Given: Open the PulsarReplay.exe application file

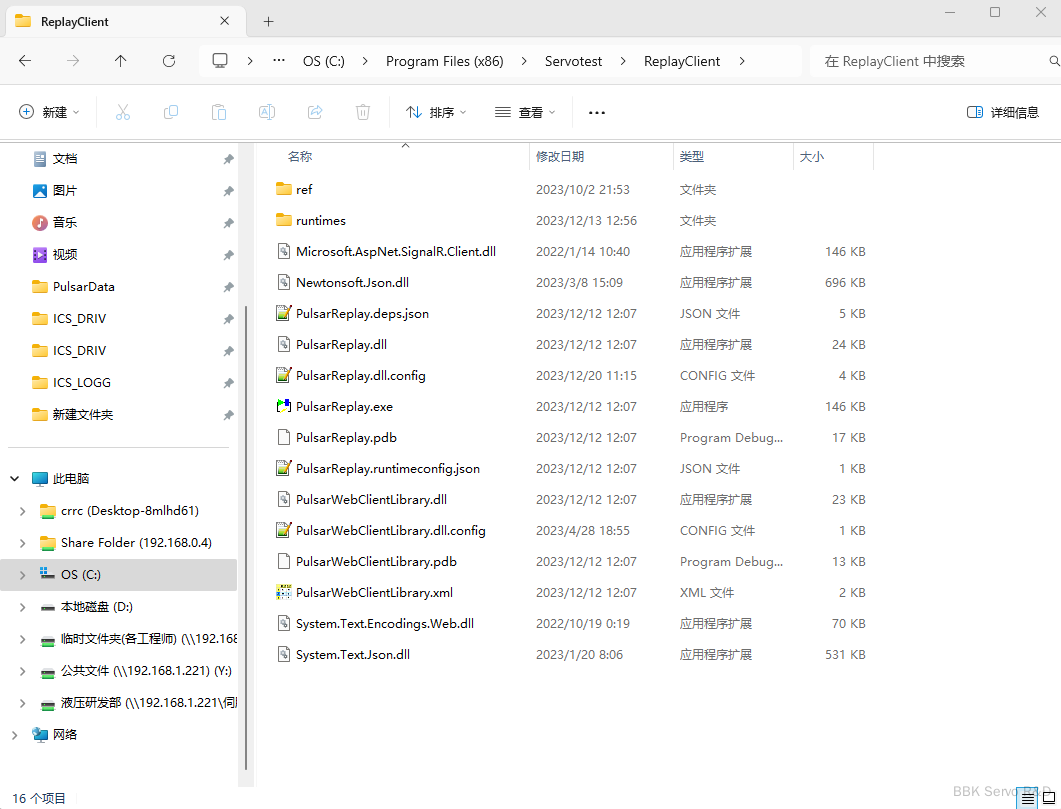Looking at the screenshot, I should coord(344,407).
